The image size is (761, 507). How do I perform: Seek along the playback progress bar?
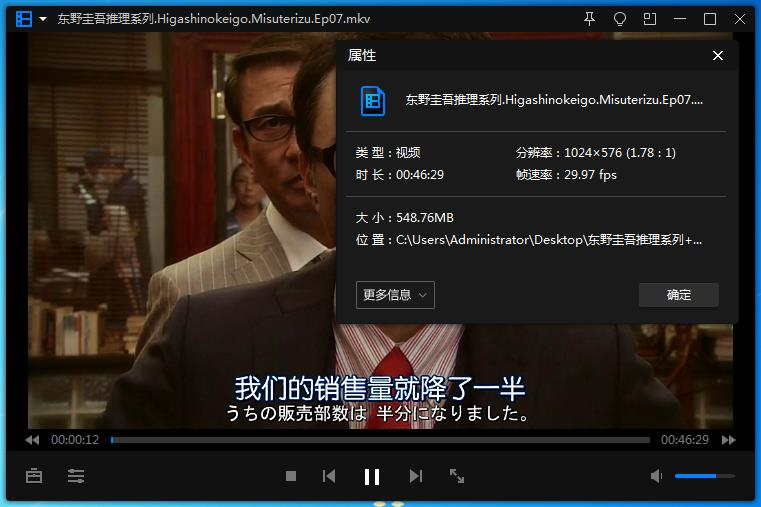point(380,440)
